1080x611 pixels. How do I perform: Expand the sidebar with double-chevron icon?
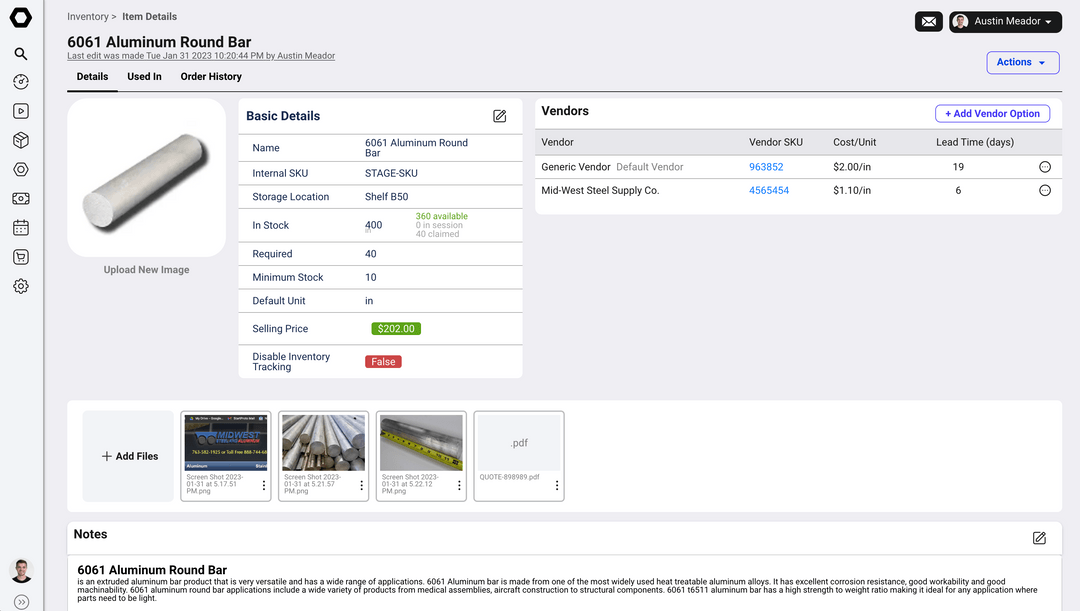click(x=21, y=602)
